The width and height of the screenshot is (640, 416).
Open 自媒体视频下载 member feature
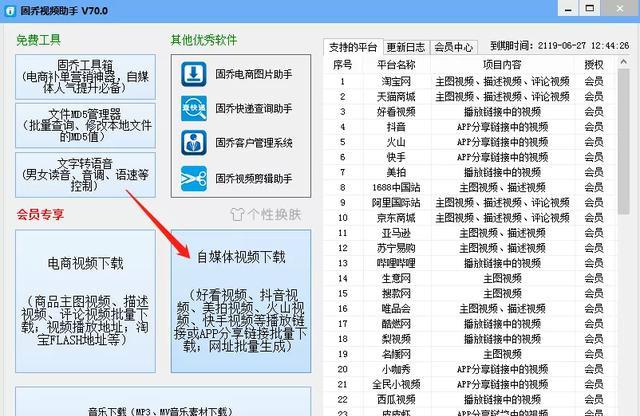click(241, 301)
